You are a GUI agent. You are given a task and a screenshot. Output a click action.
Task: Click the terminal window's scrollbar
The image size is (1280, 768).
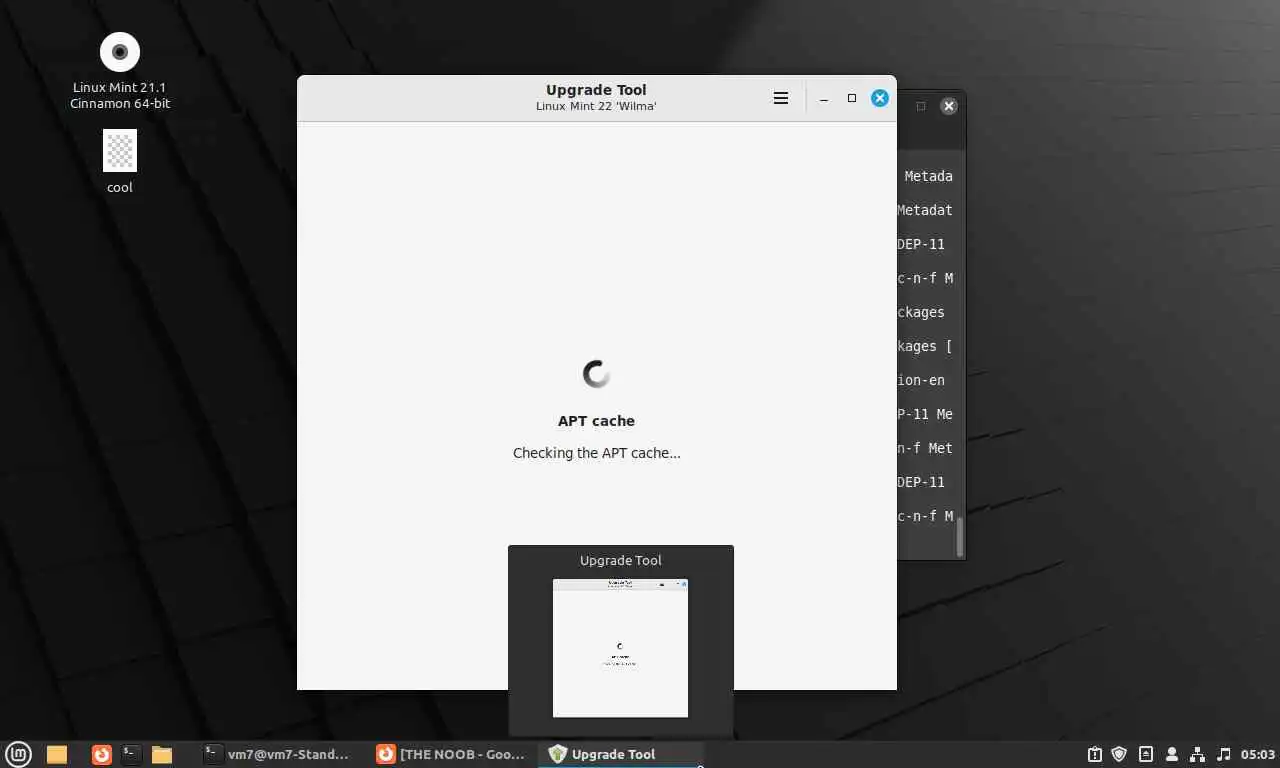click(960, 536)
